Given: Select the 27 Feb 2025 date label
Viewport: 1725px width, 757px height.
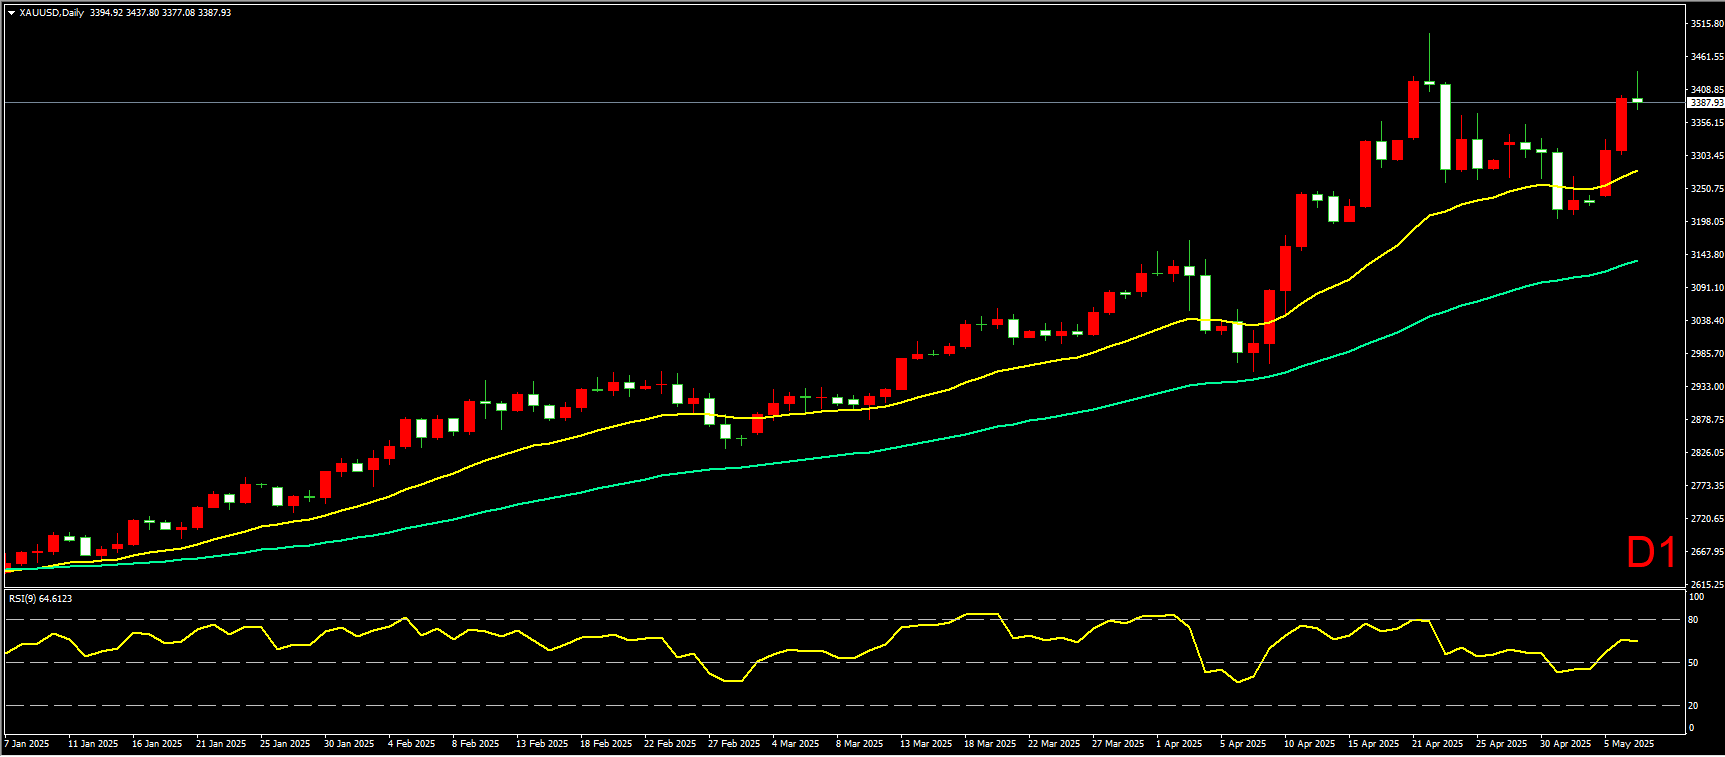Looking at the screenshot, I should 734,744.
